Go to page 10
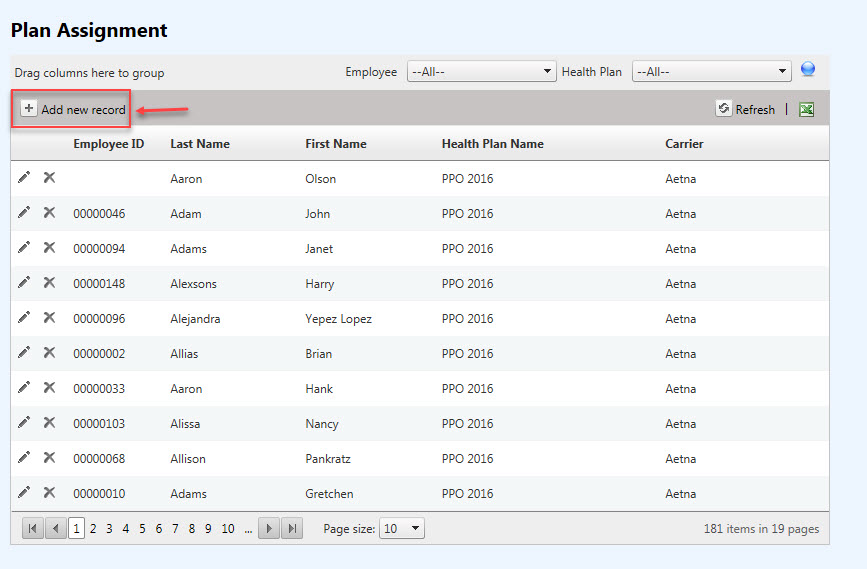This screenshot has height=569, width=867. (228, 529)
